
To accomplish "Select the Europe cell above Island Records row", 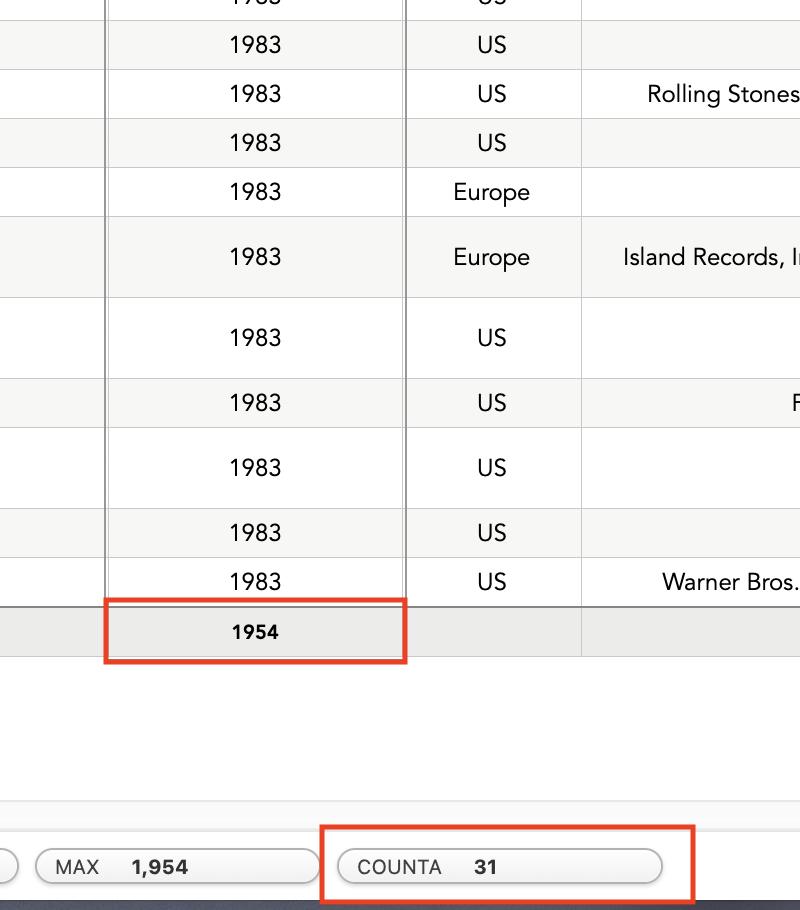I will click(492, 192).
